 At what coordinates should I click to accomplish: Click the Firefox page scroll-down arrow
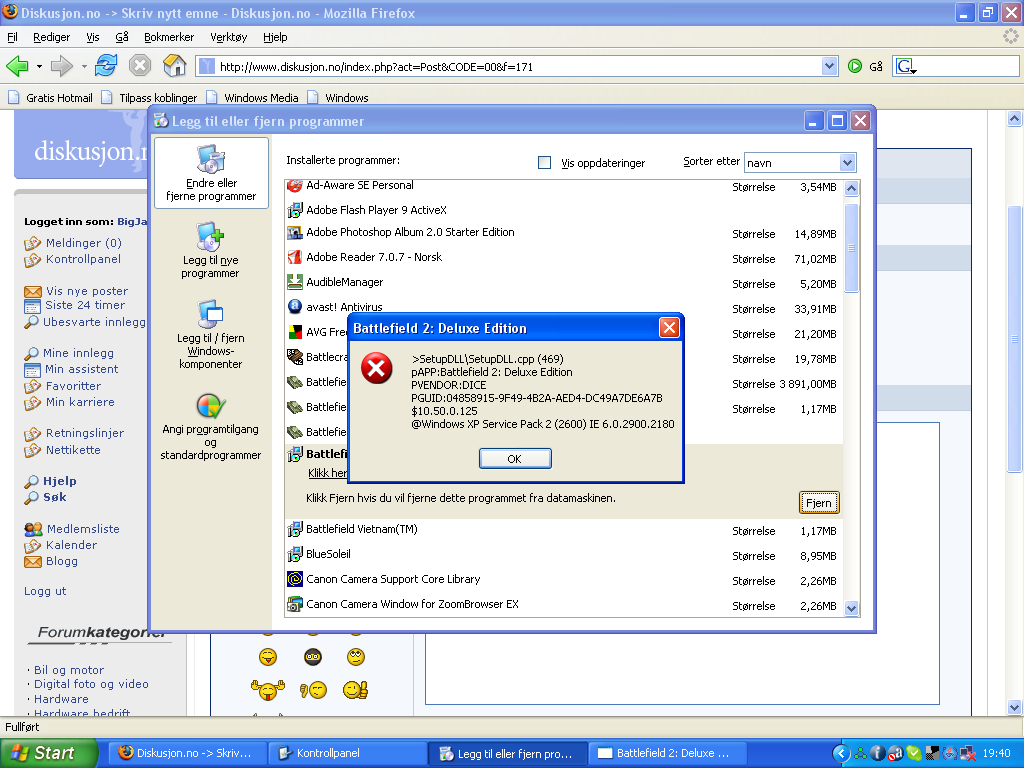pyautogui.click(x=1014, y=707)
